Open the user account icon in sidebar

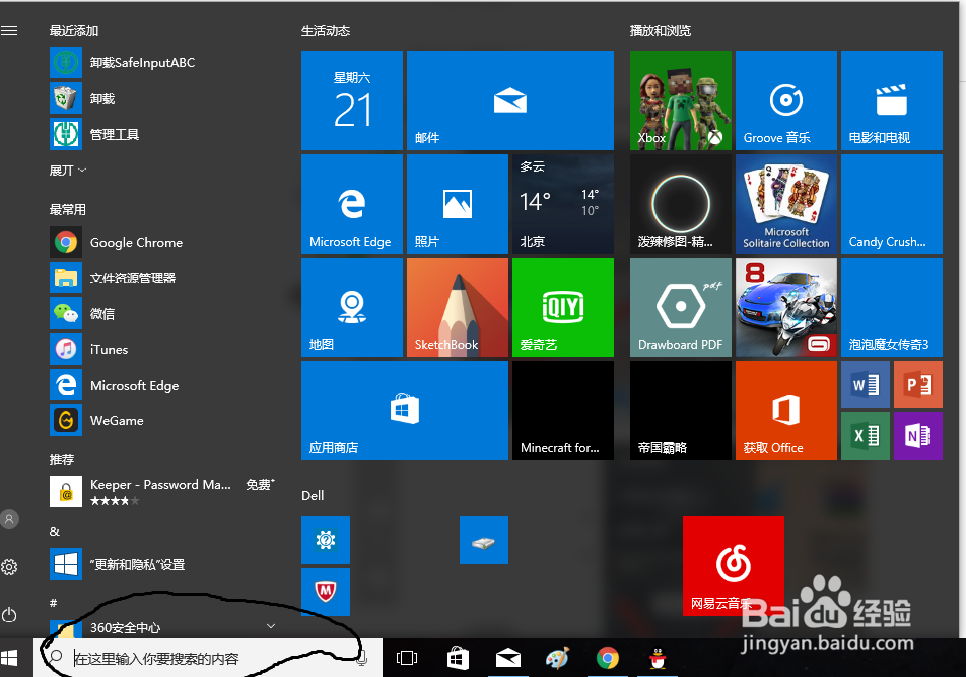point(9,519)
